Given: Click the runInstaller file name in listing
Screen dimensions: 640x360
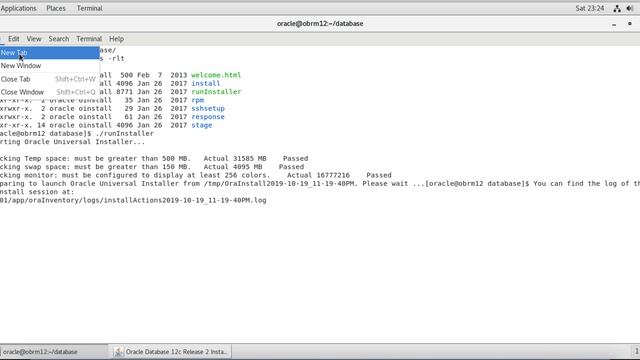Looking at the screenshot, I should [x=216, y=92].
